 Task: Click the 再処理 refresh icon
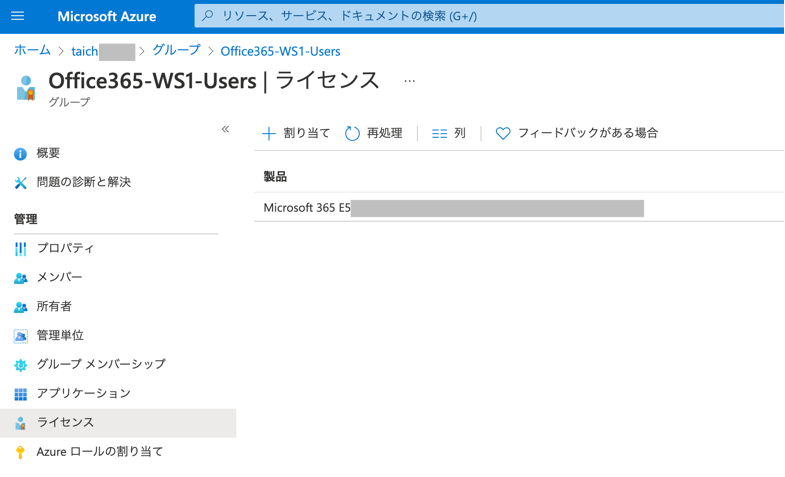tap(352, 134)
